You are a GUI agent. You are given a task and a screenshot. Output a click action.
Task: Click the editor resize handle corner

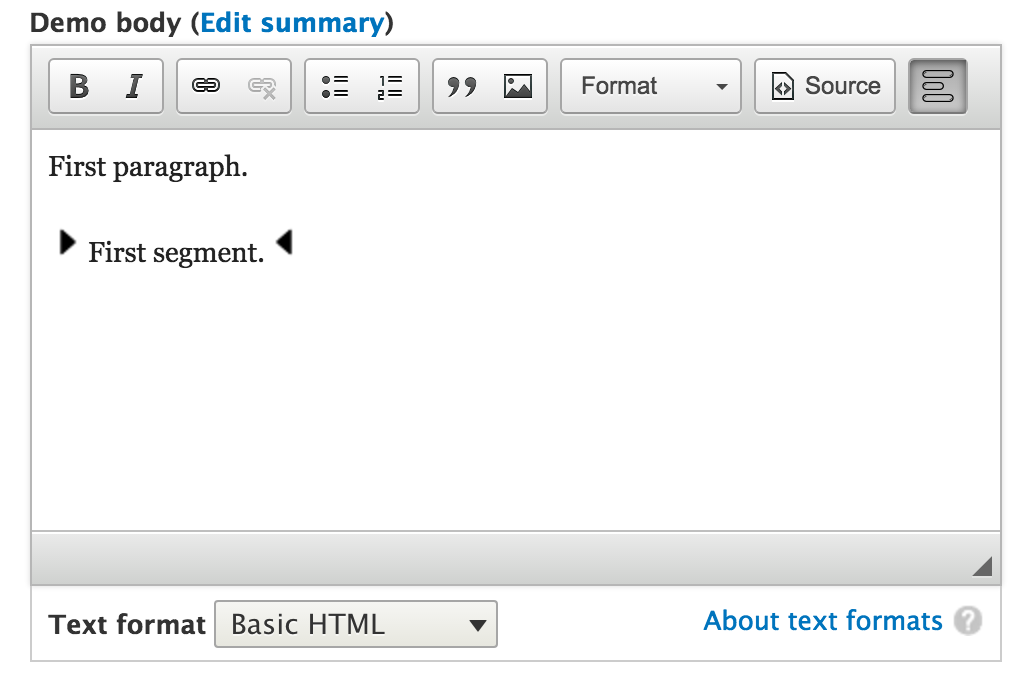point(983,566)
